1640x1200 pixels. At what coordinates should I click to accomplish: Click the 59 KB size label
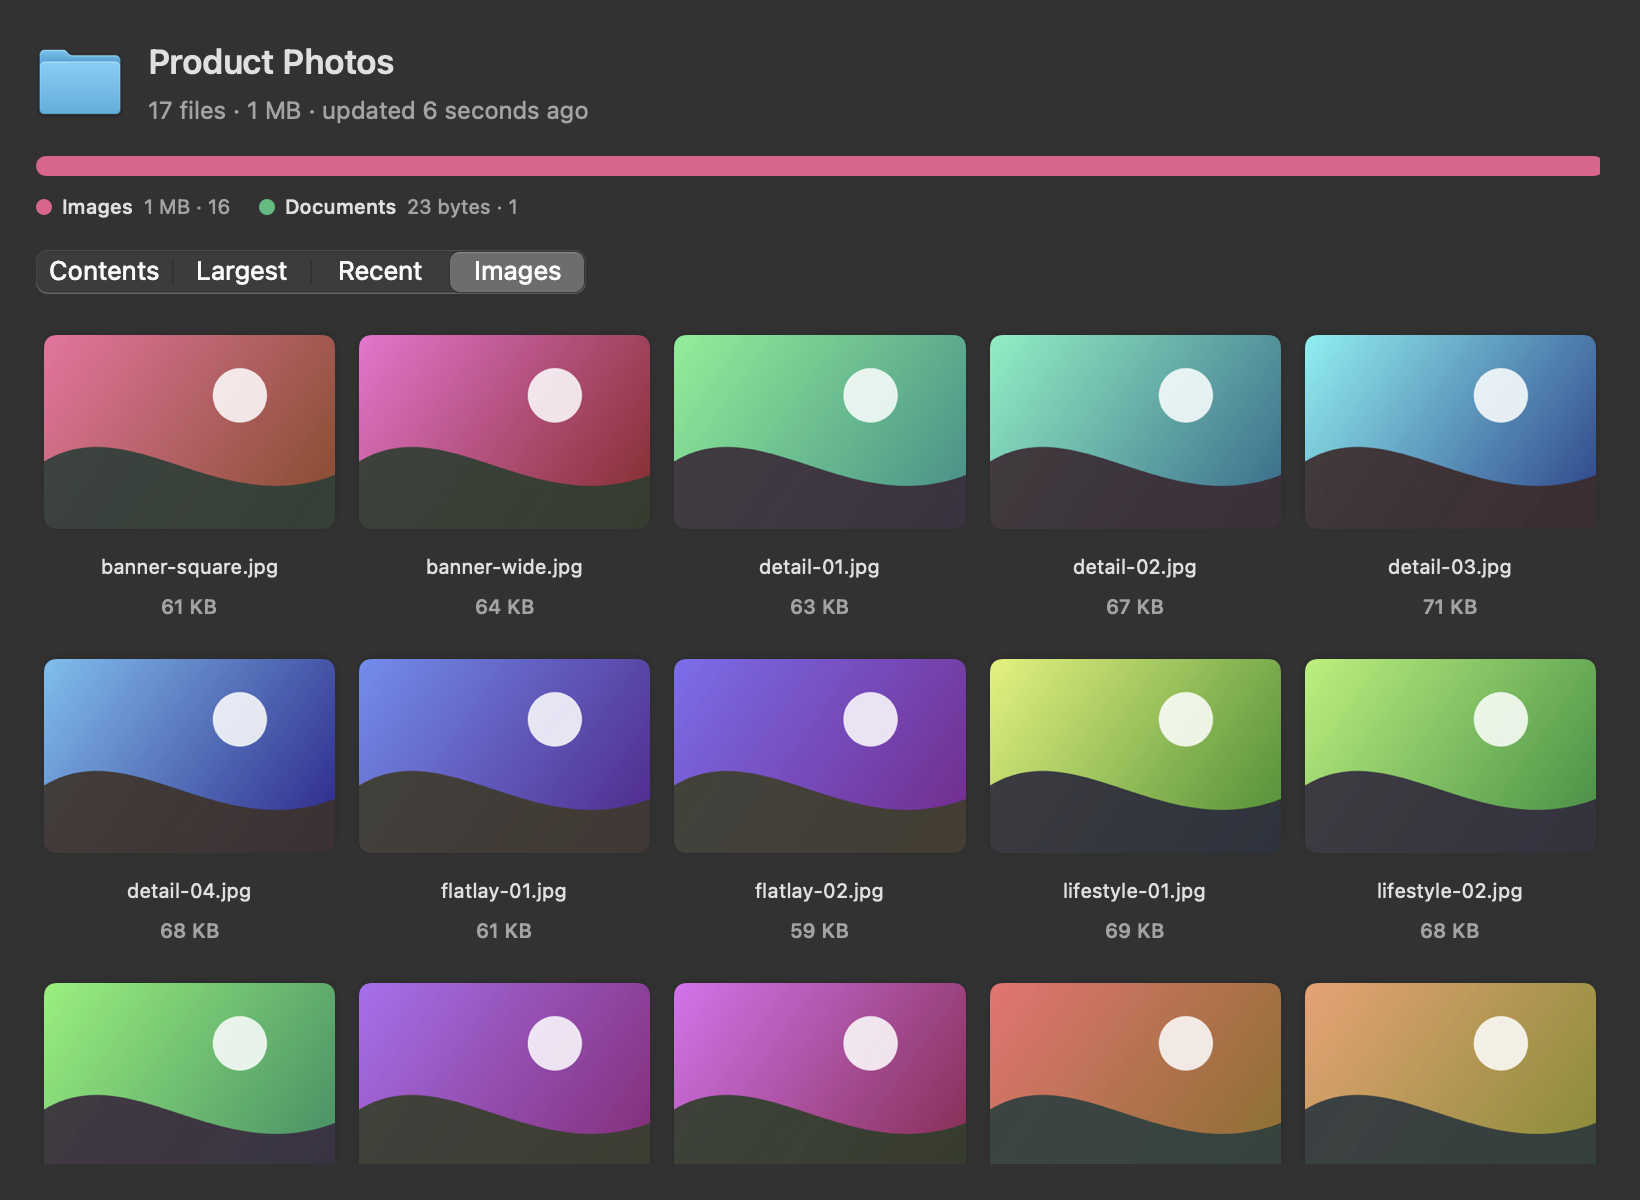pyautogui.click(x=819, y=931)
